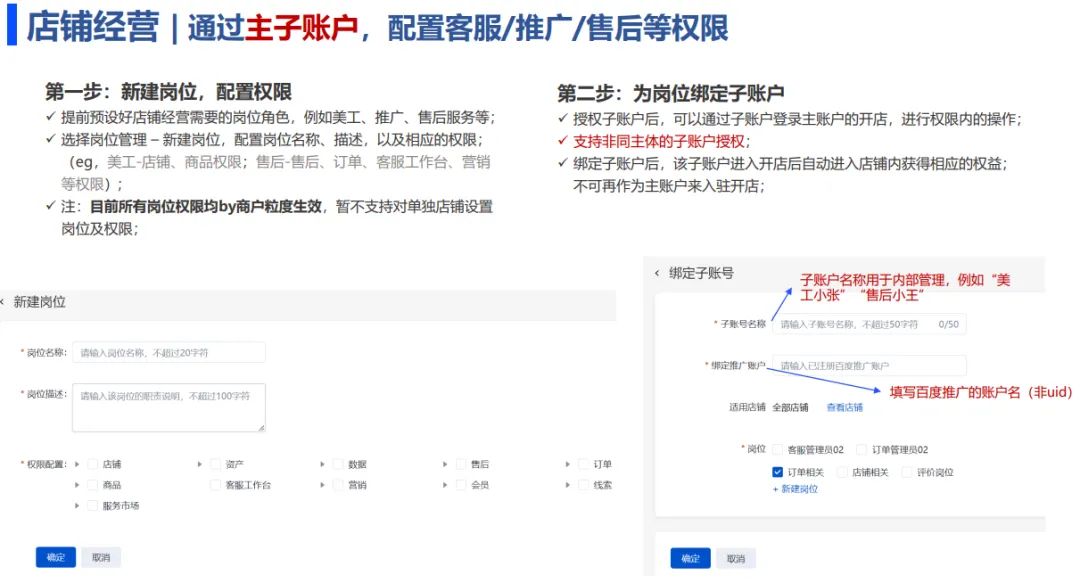Expand the 营销 permission node
1080x583 pixels.
[x=323, y=485]
